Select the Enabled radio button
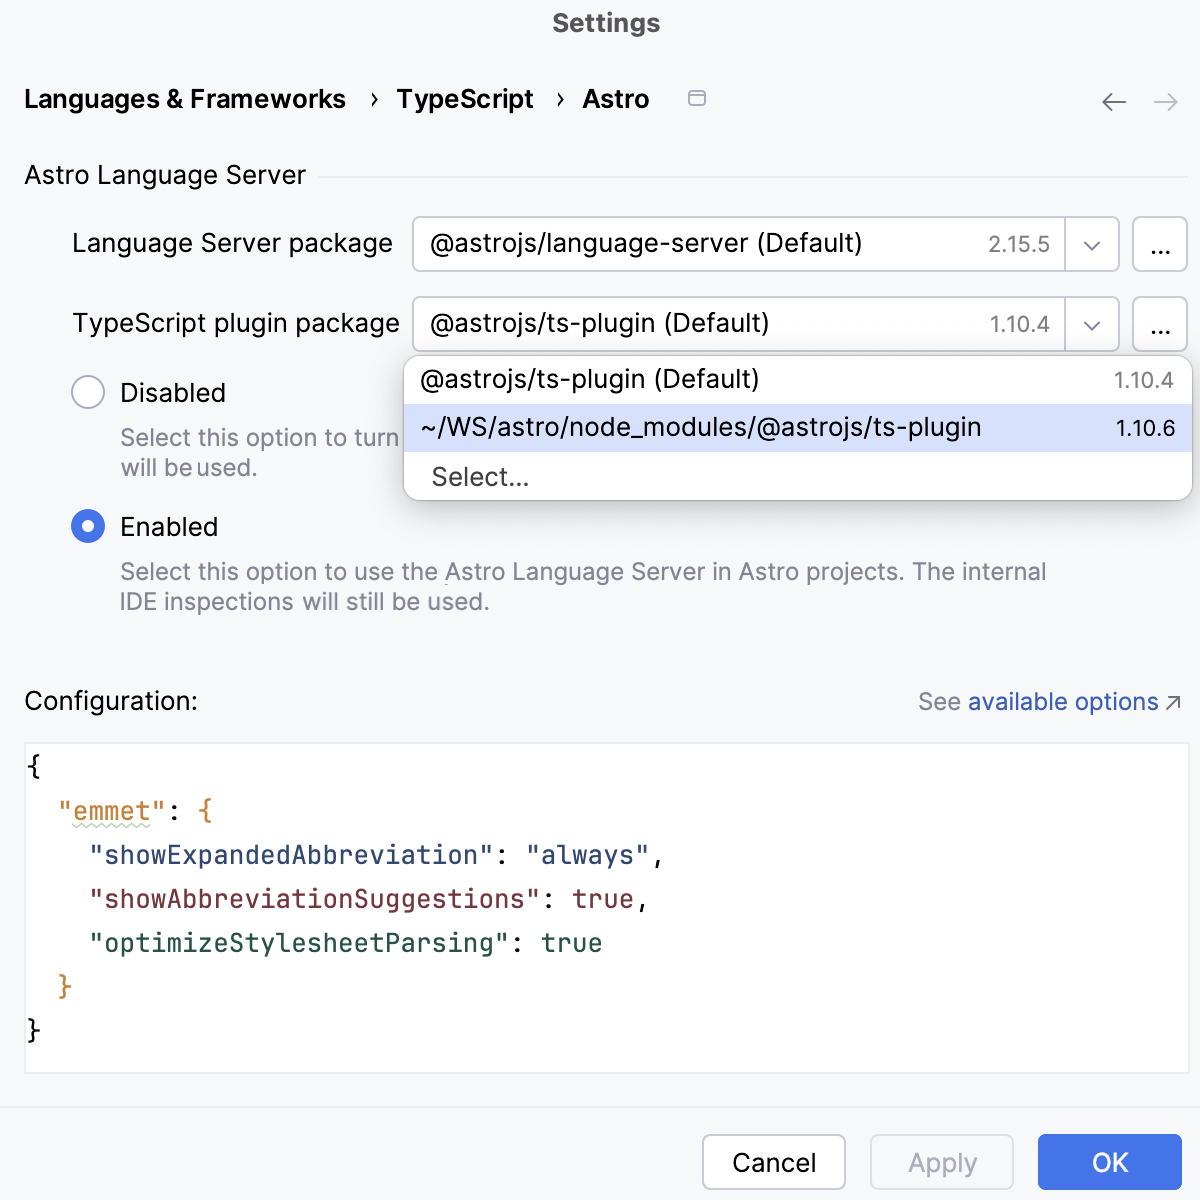This screenshot has width=1200, height=1200. coord(88,526)
